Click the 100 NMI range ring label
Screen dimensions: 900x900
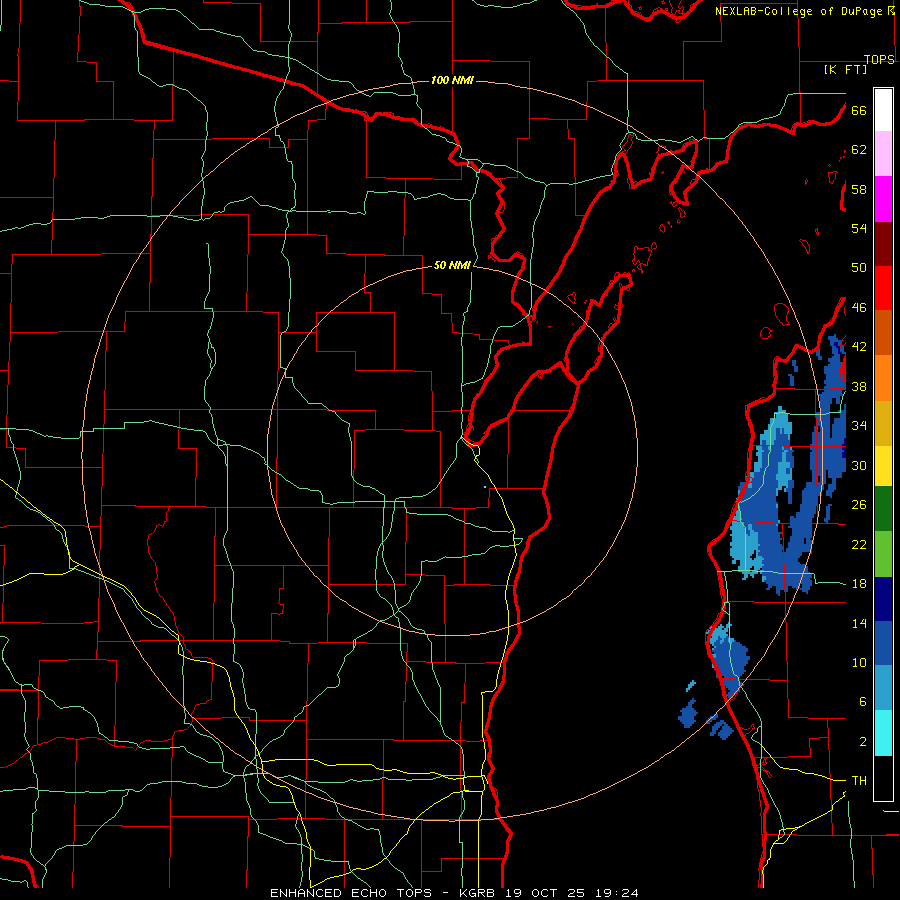pos(452,80)
